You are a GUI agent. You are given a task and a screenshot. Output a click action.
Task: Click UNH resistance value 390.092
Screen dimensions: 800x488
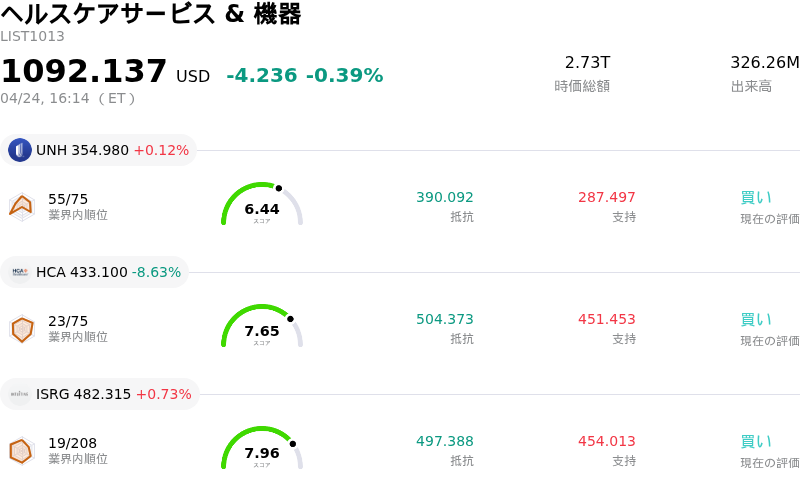[445, 197]
